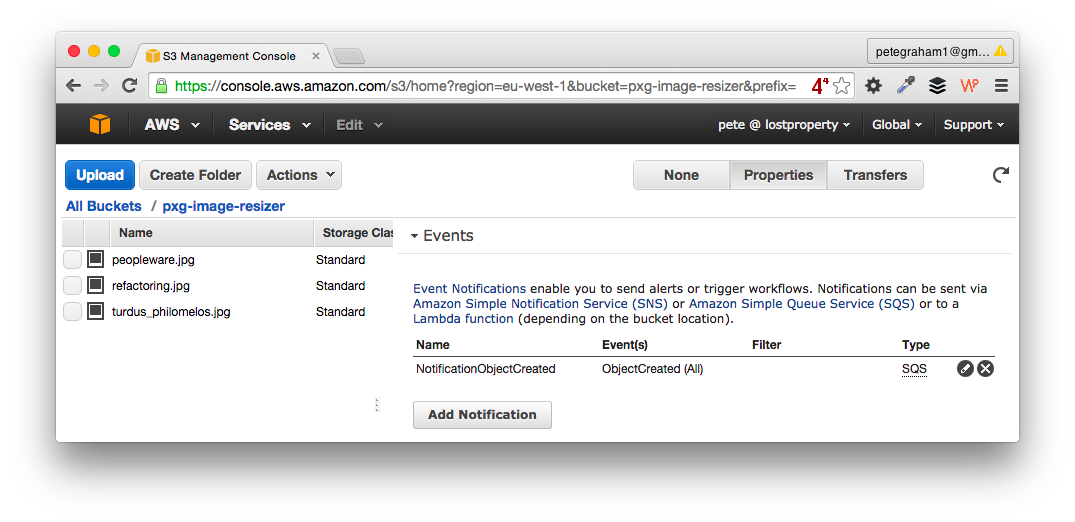Open the Actions dropdown
Screen dimensions: 1075x522
click(x=299, y=175)
